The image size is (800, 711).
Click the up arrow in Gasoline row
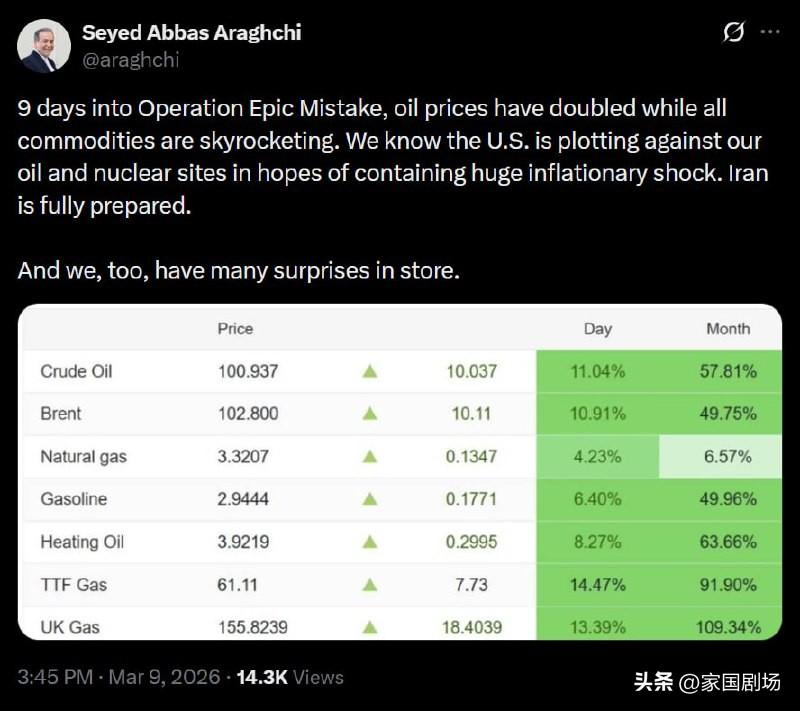(x=369, y=499)
